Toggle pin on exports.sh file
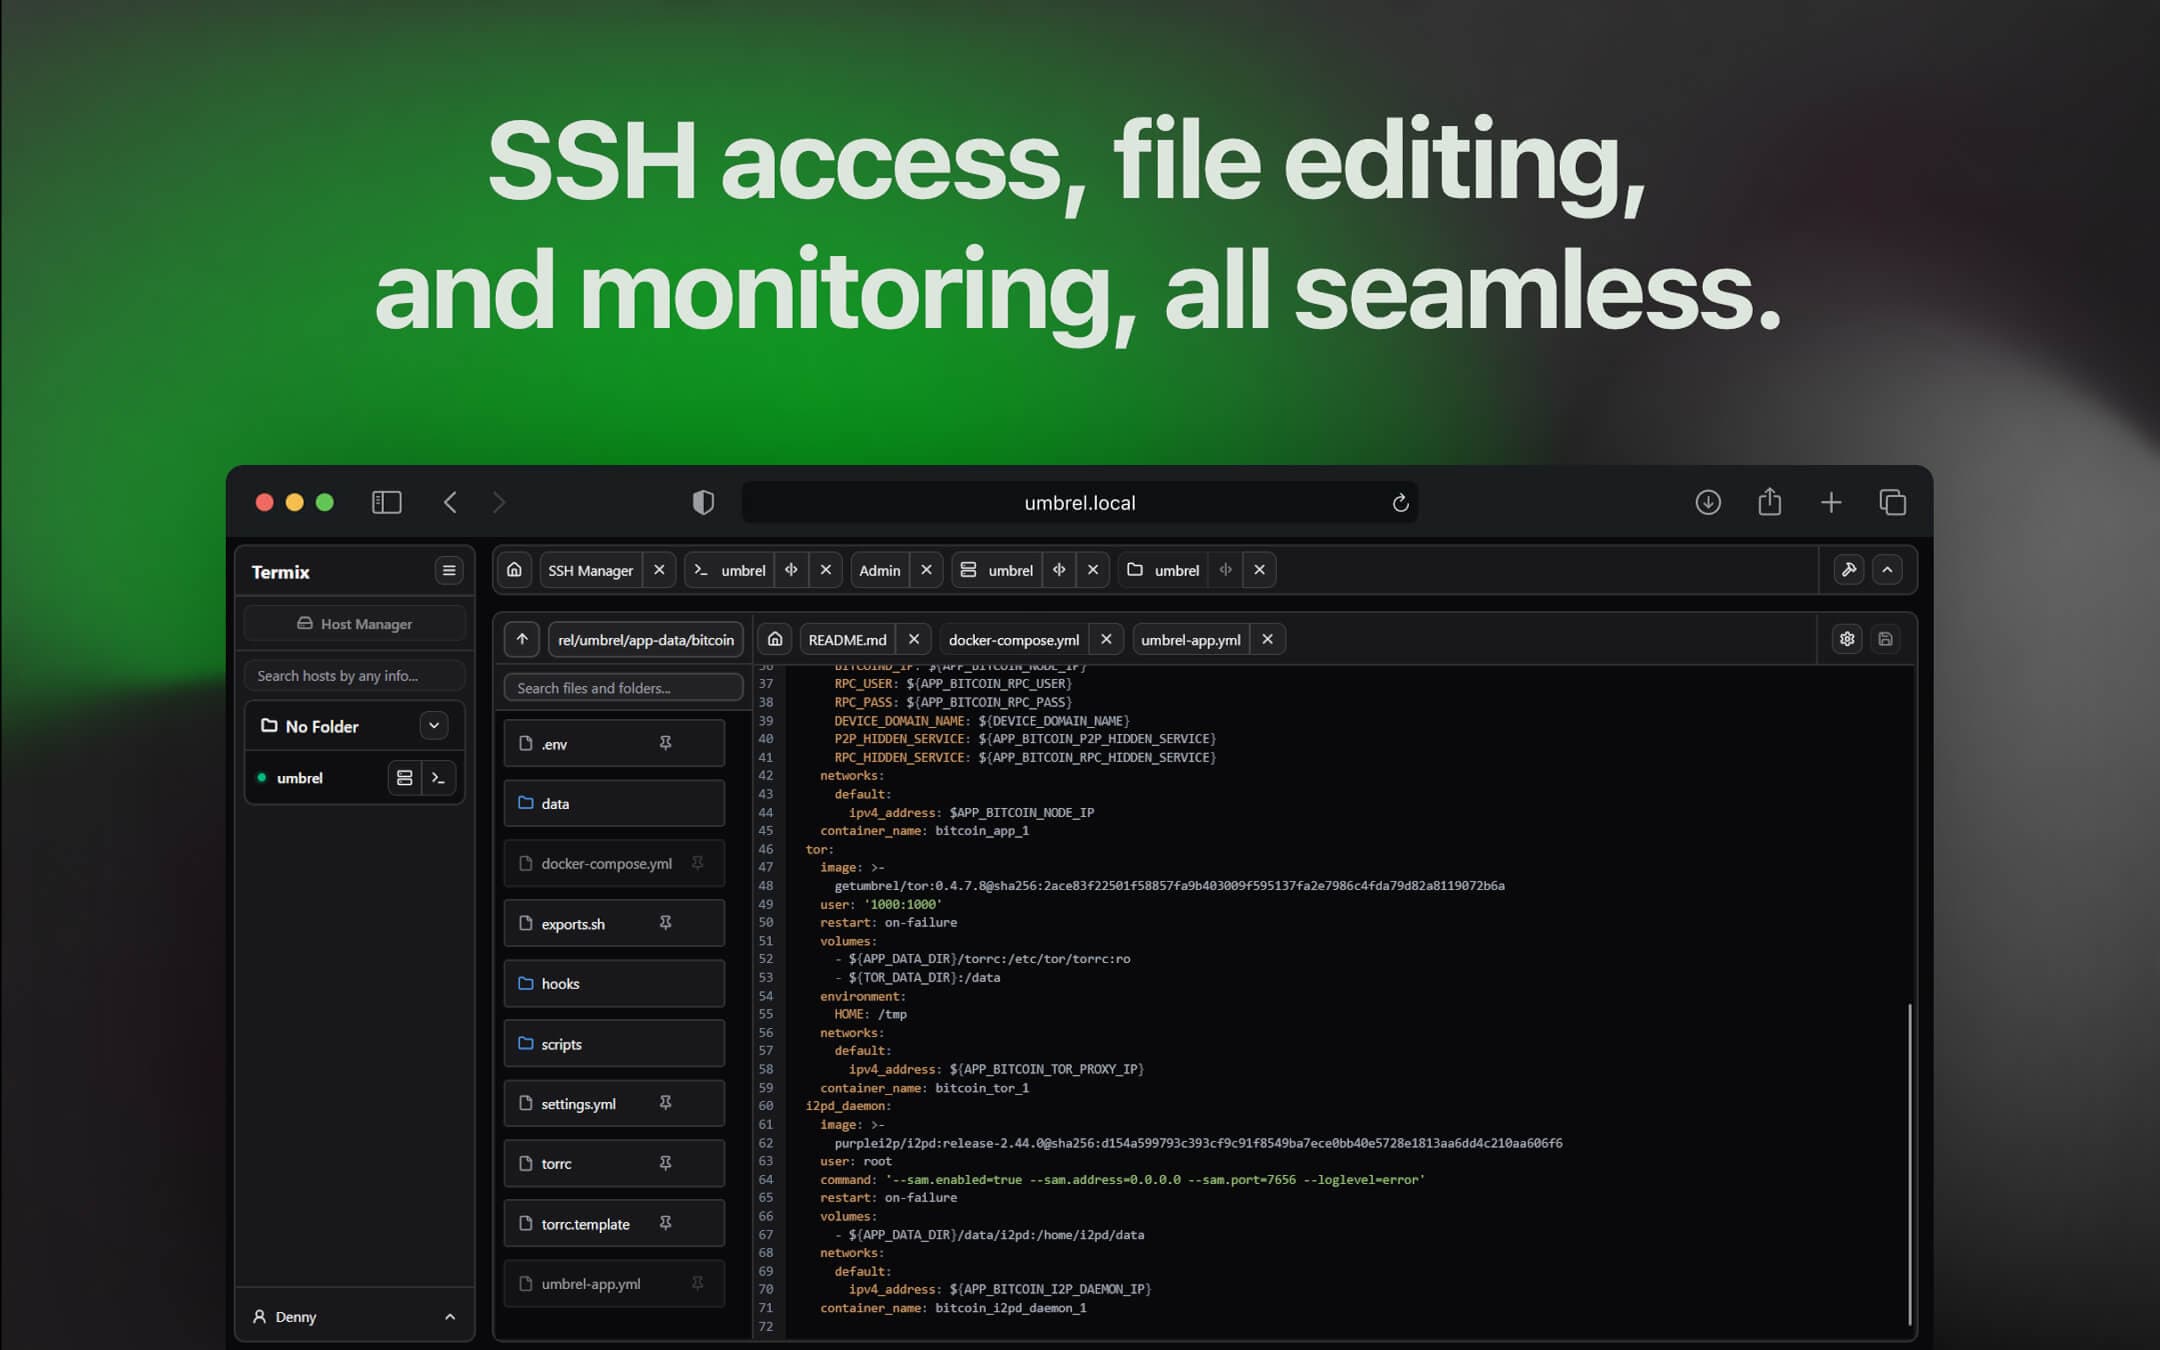 coord(665,923)
